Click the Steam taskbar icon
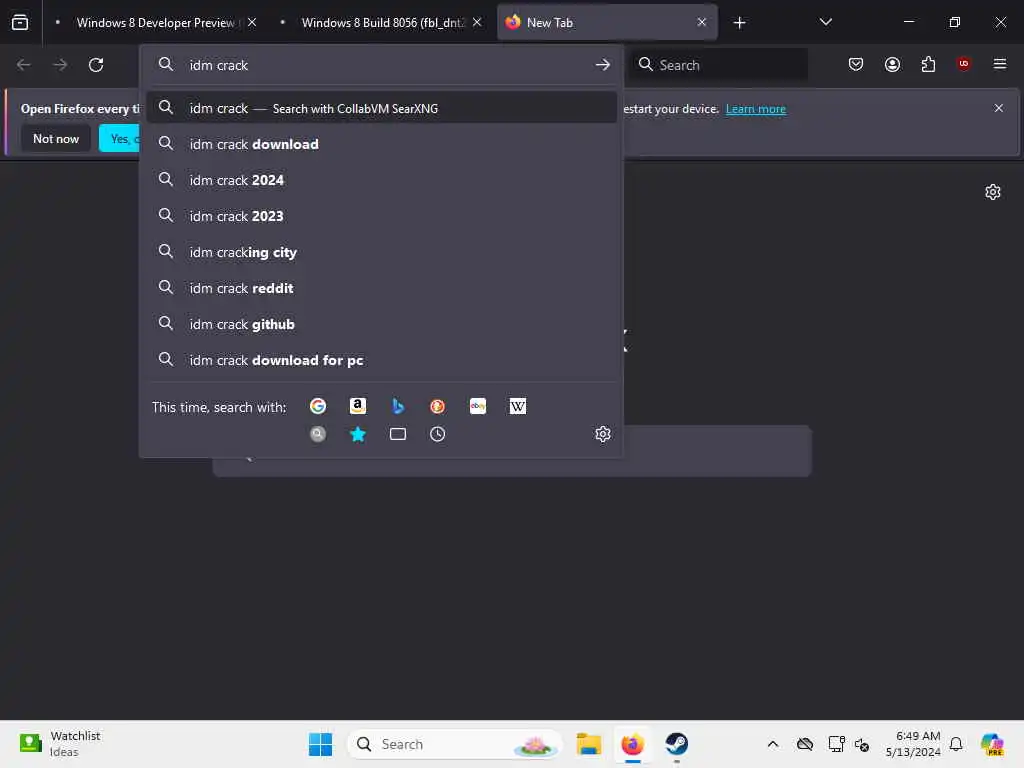1024x768 pixels. click(x=677, y=744)
